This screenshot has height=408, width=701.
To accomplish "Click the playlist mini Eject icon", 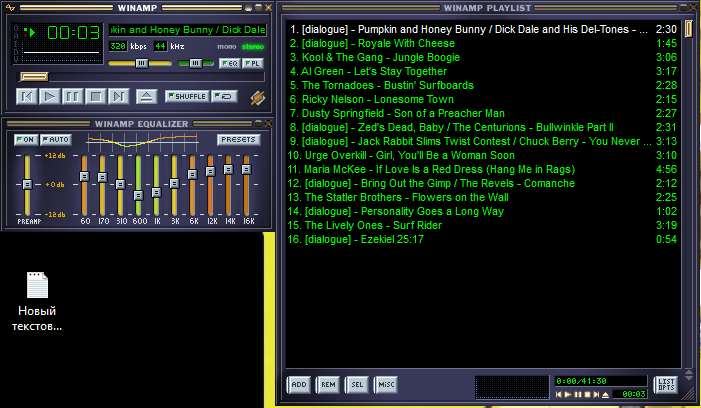I will 605,395.
